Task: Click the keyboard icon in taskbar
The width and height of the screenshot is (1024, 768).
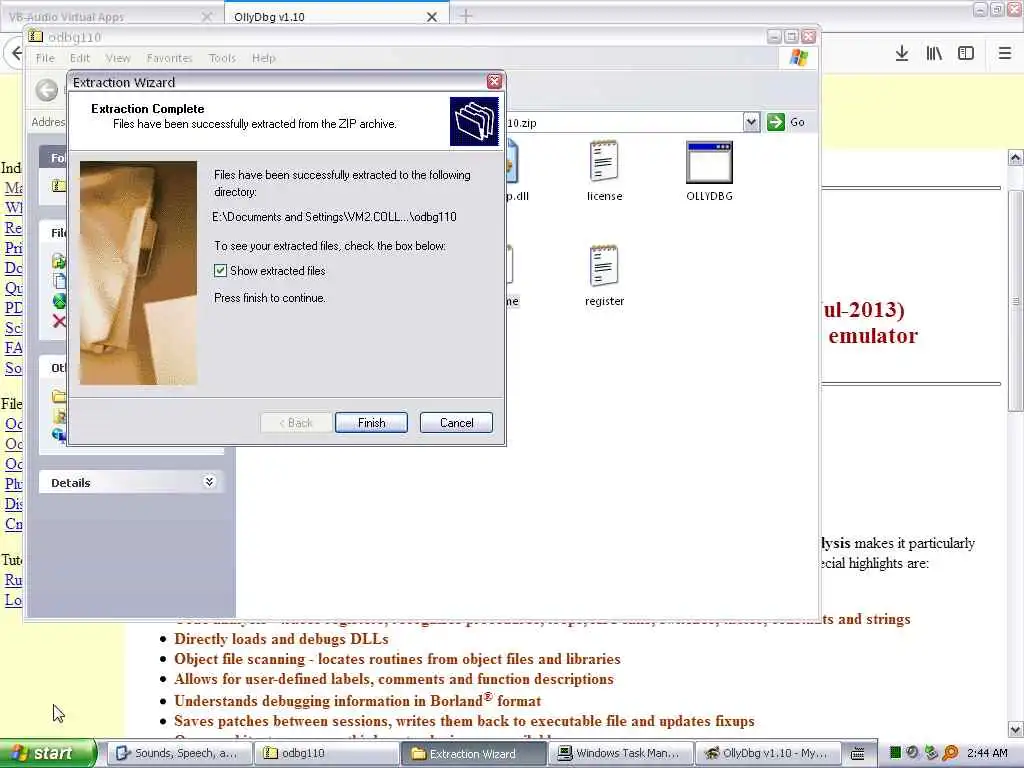Action: click(858, 754)
